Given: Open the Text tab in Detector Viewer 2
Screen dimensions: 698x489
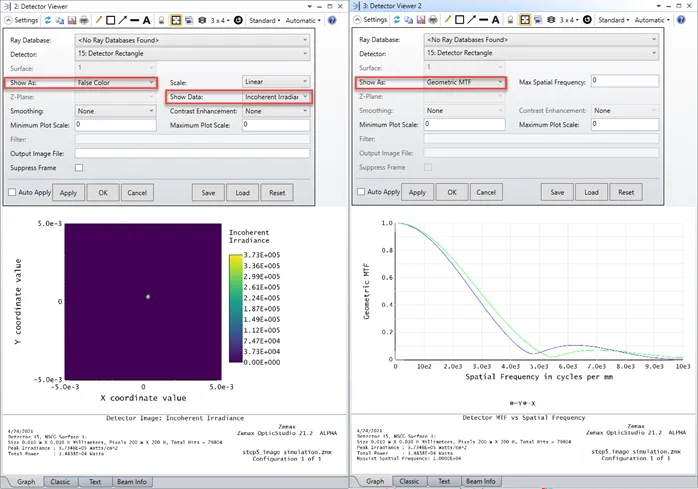Looking at the screenshot, I should coord(446,481).
